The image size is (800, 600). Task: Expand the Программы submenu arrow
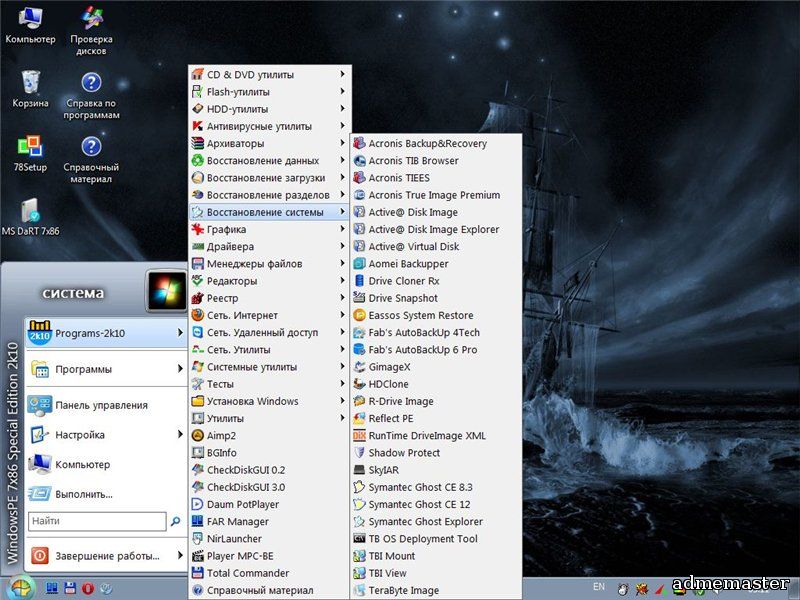click(180, 368)
